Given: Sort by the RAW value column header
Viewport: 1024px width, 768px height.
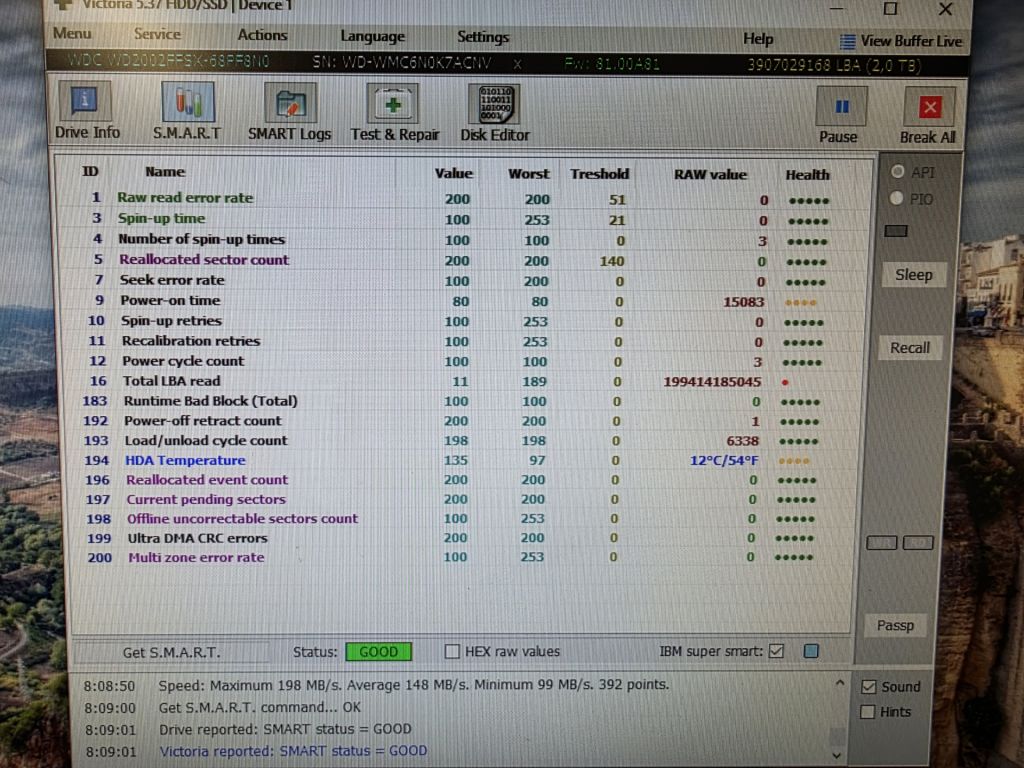Looking at the screenshot, I should point(710,174).
